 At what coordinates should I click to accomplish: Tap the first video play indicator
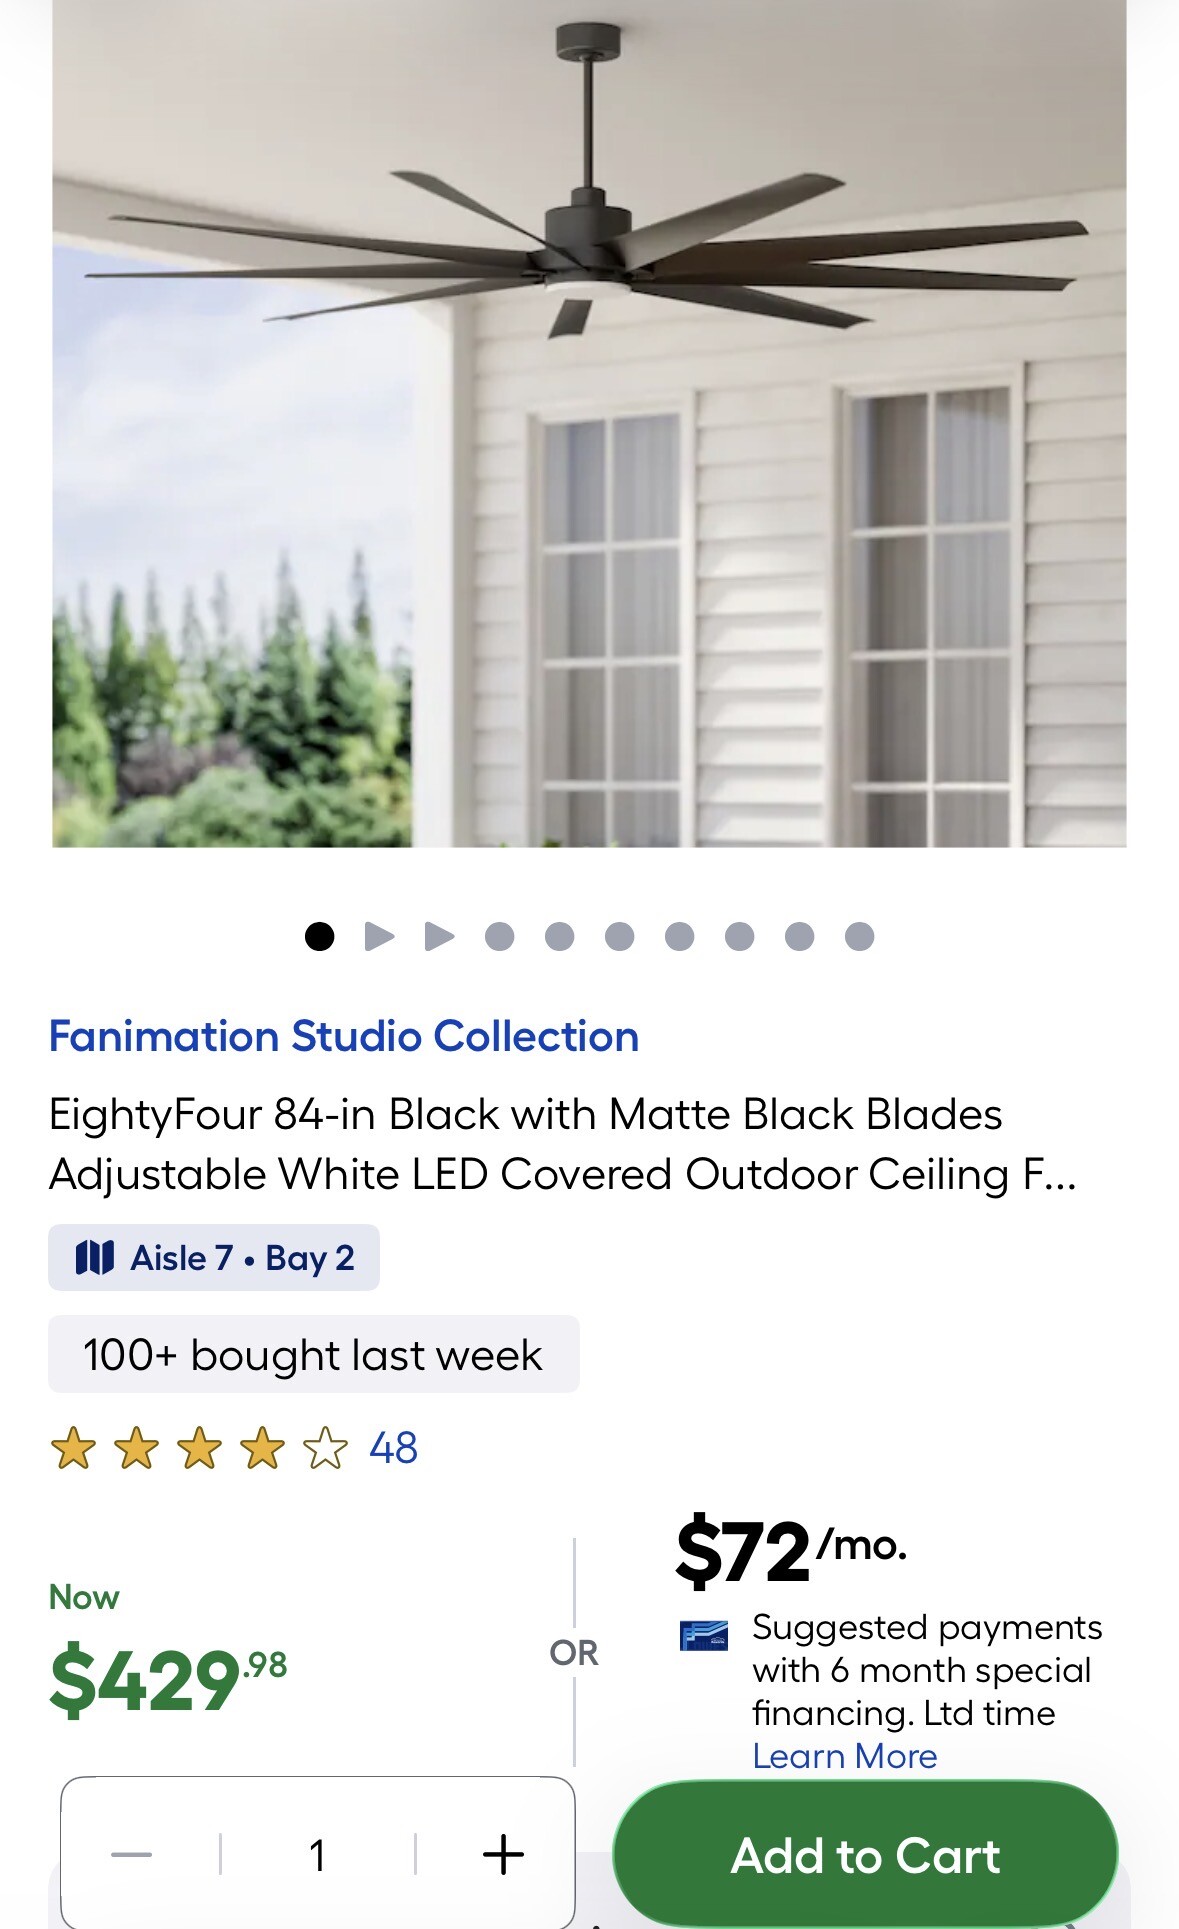coord(379,937)
